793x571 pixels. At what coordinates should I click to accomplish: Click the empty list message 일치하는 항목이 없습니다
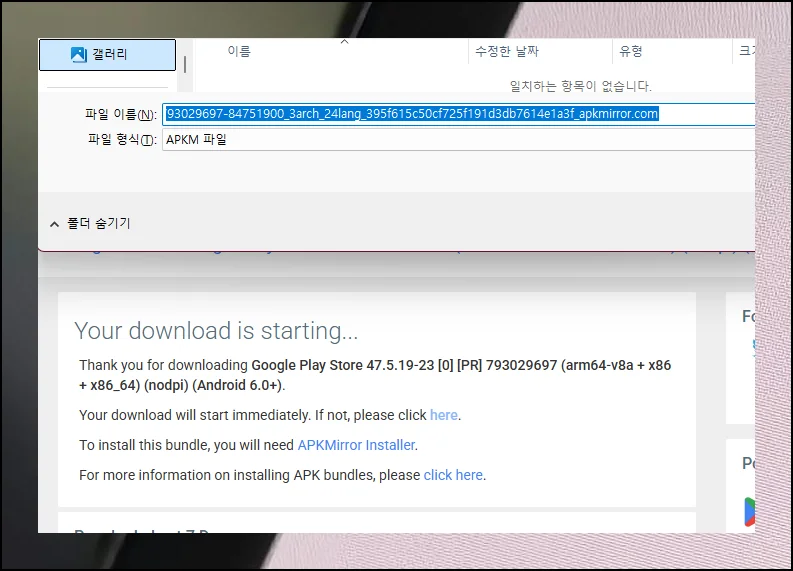(x=580, y=86)
